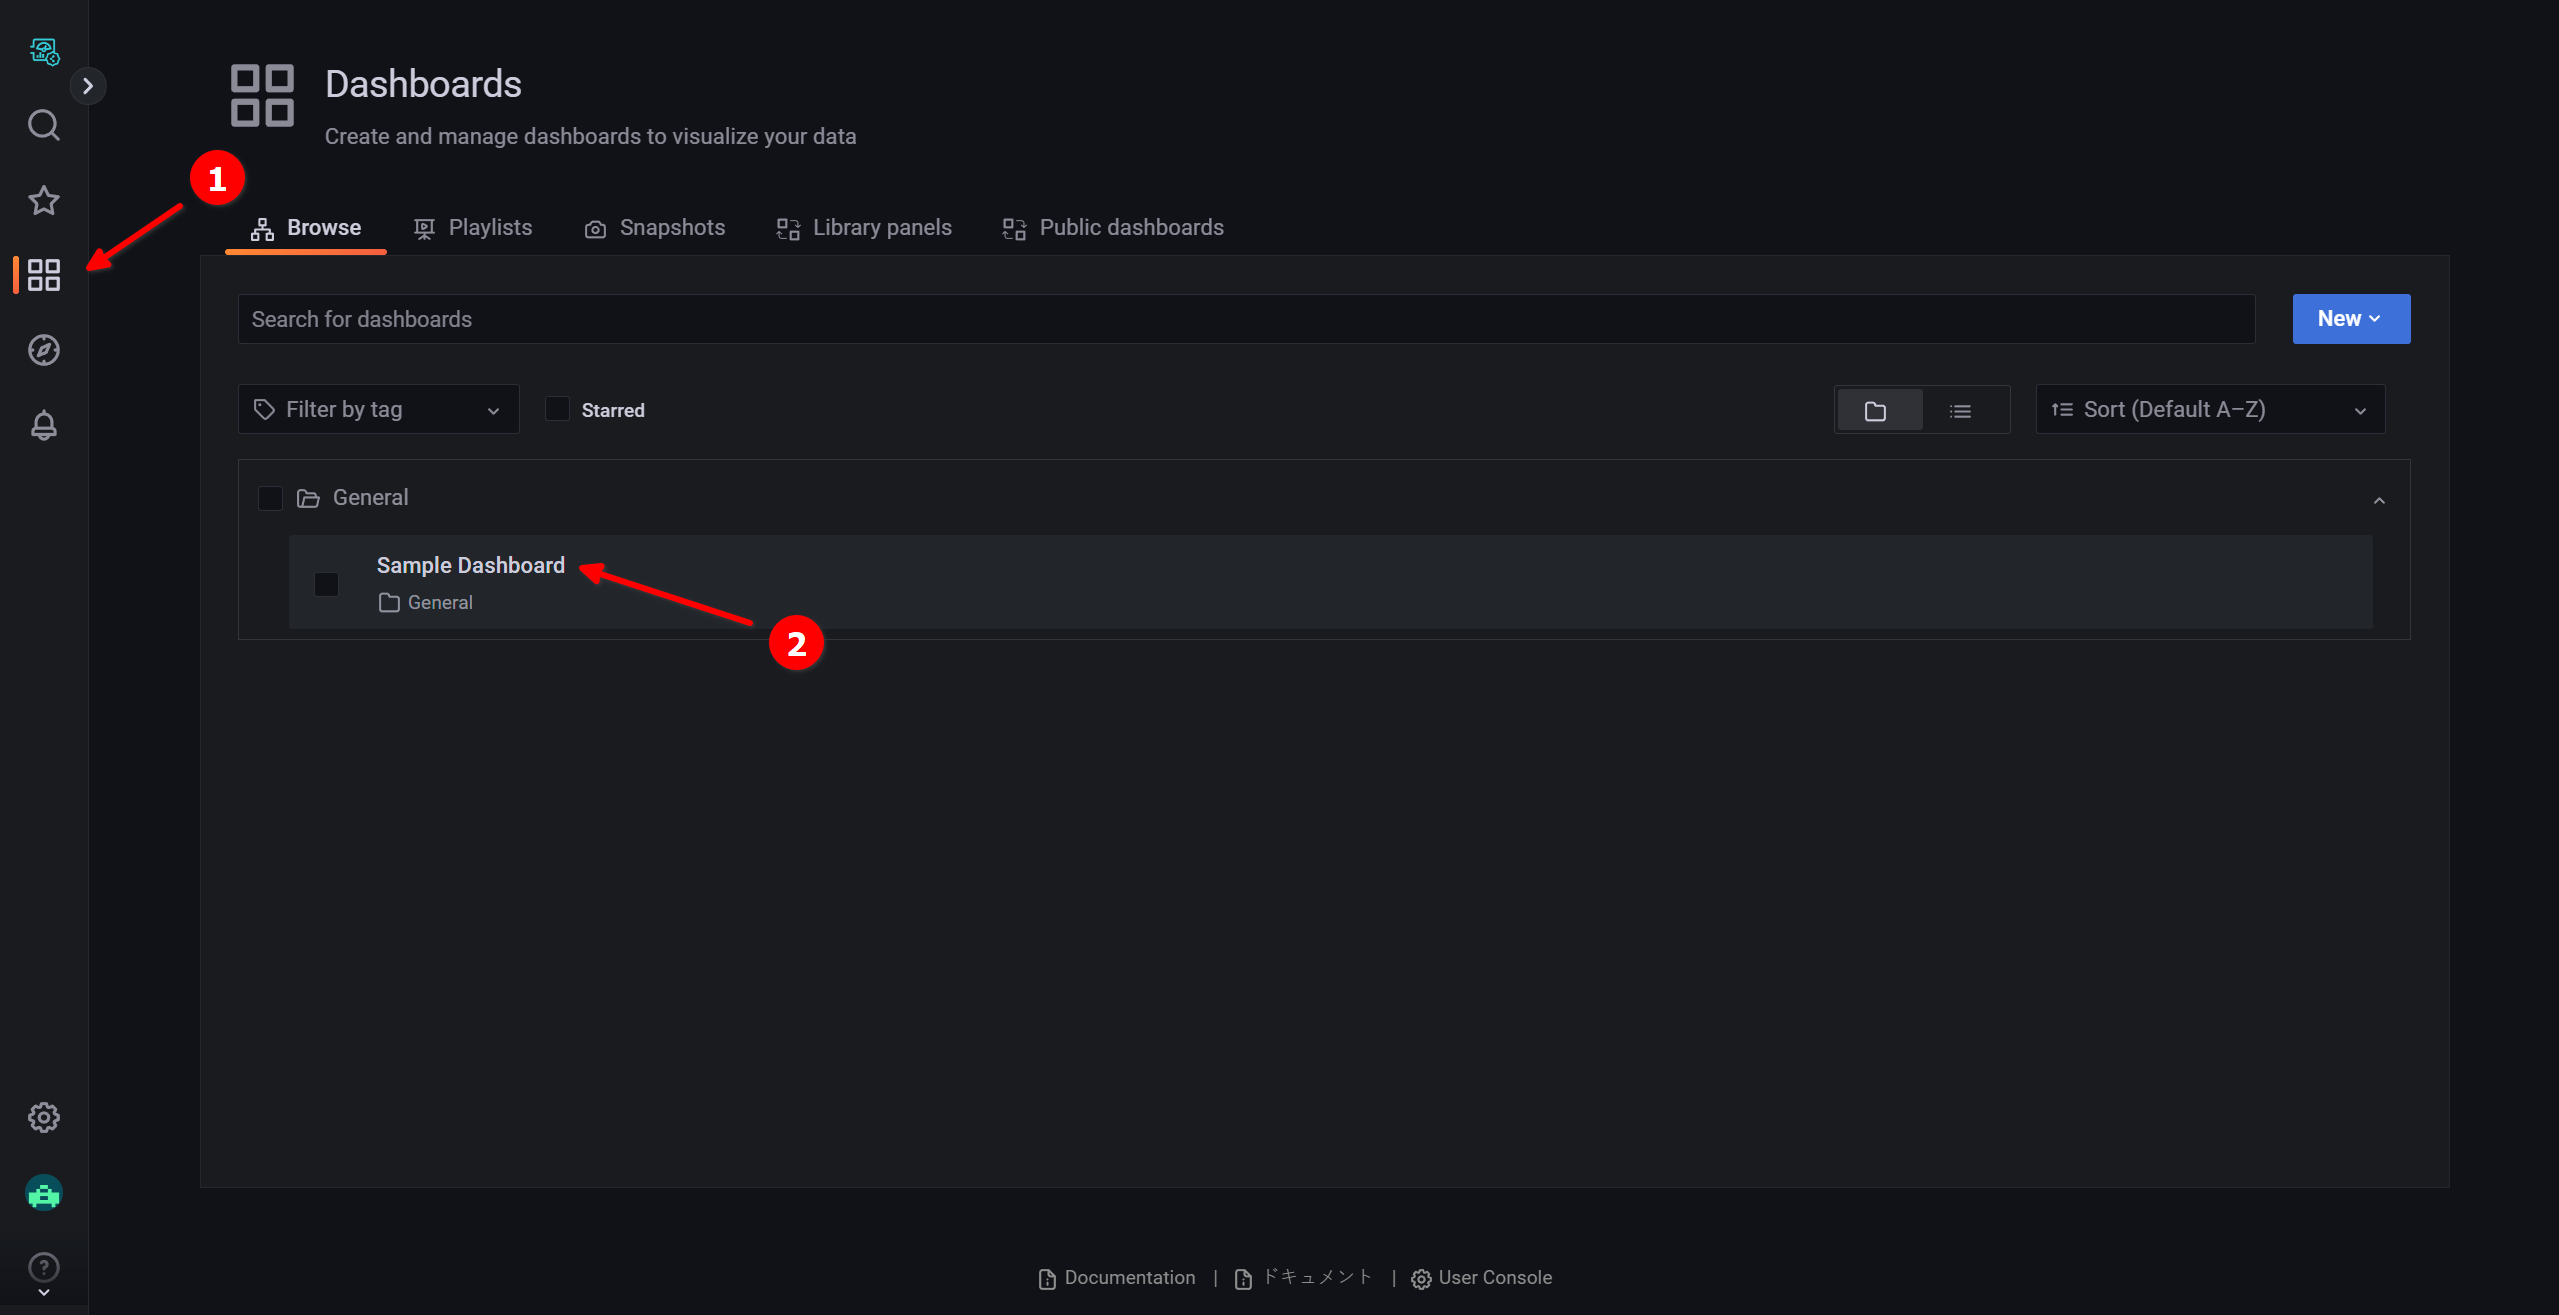This screenshot has width=2559, height=1315.
Task: Click the Starred icon in sidebar
Action: coord(45,200)
